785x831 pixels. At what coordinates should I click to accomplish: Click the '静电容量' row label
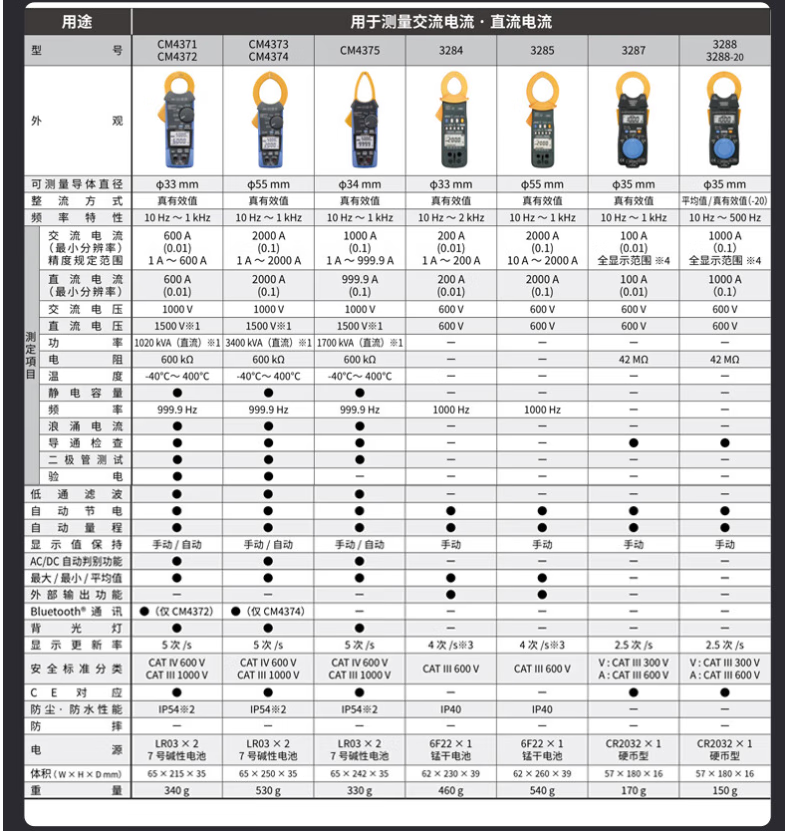point(85,393)
